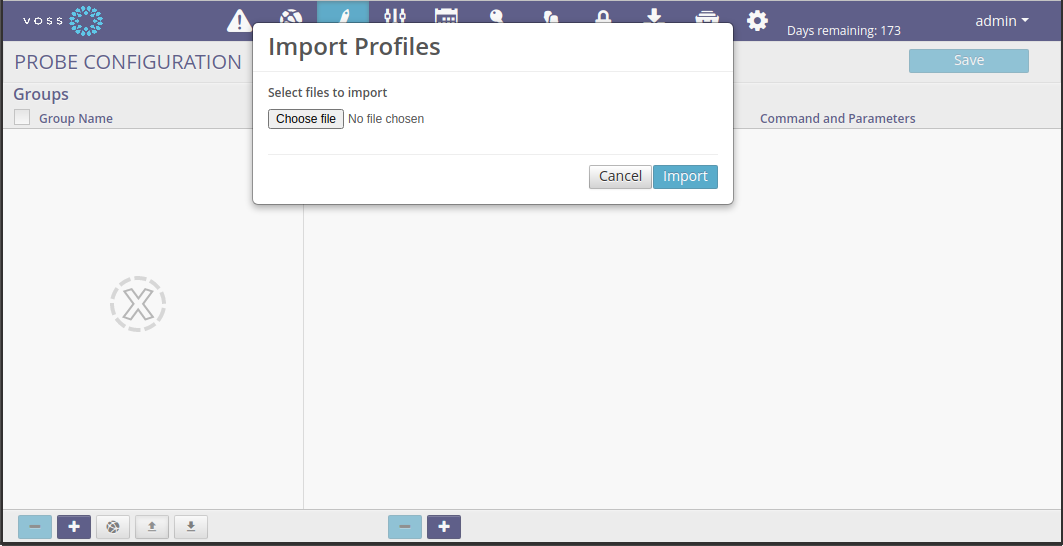Click the PROBE CONFIGURATION page title

click(128, 62)
